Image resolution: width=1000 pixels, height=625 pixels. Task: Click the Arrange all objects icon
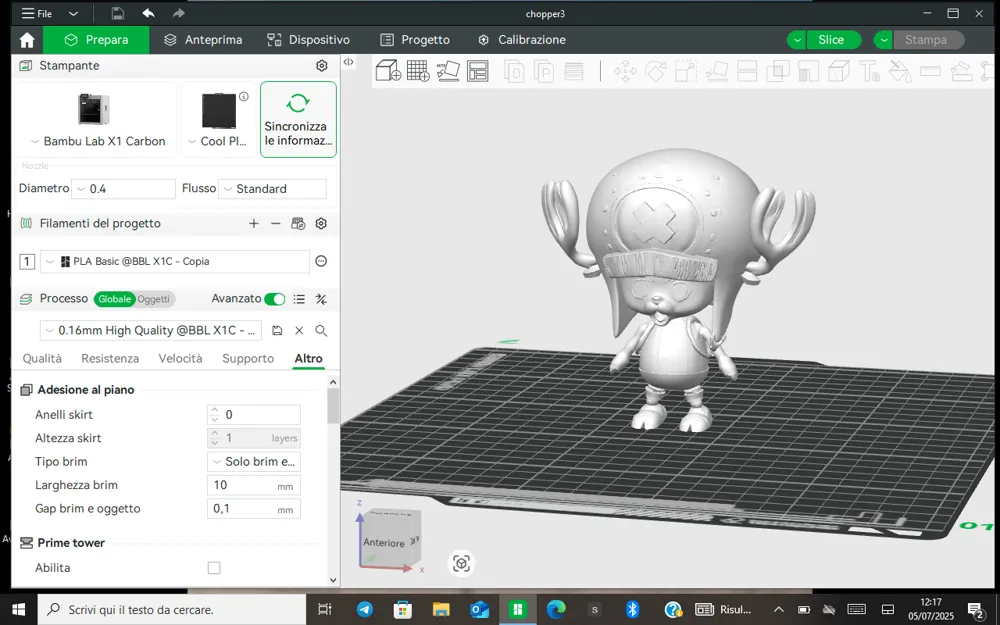[478, 71]
